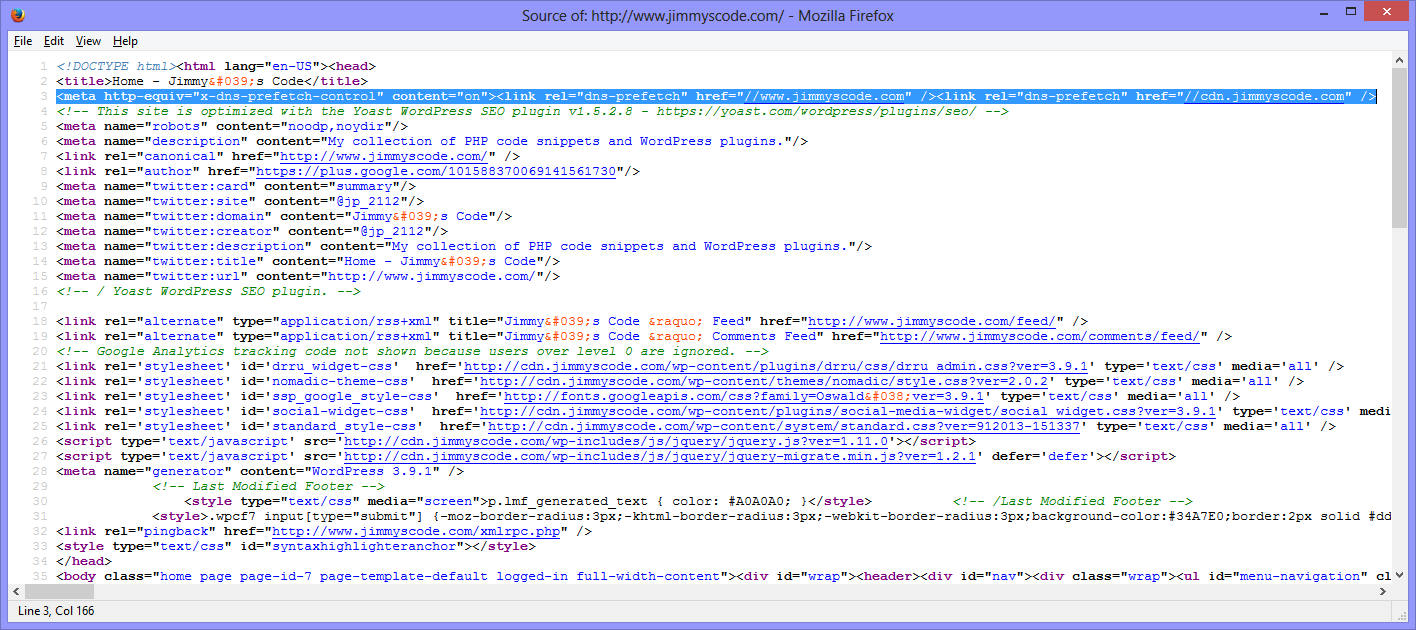Open the social_widget.css stylesheet link
Image resolution: width=1416 pixels, height=630 pixels.
(848, 411)
